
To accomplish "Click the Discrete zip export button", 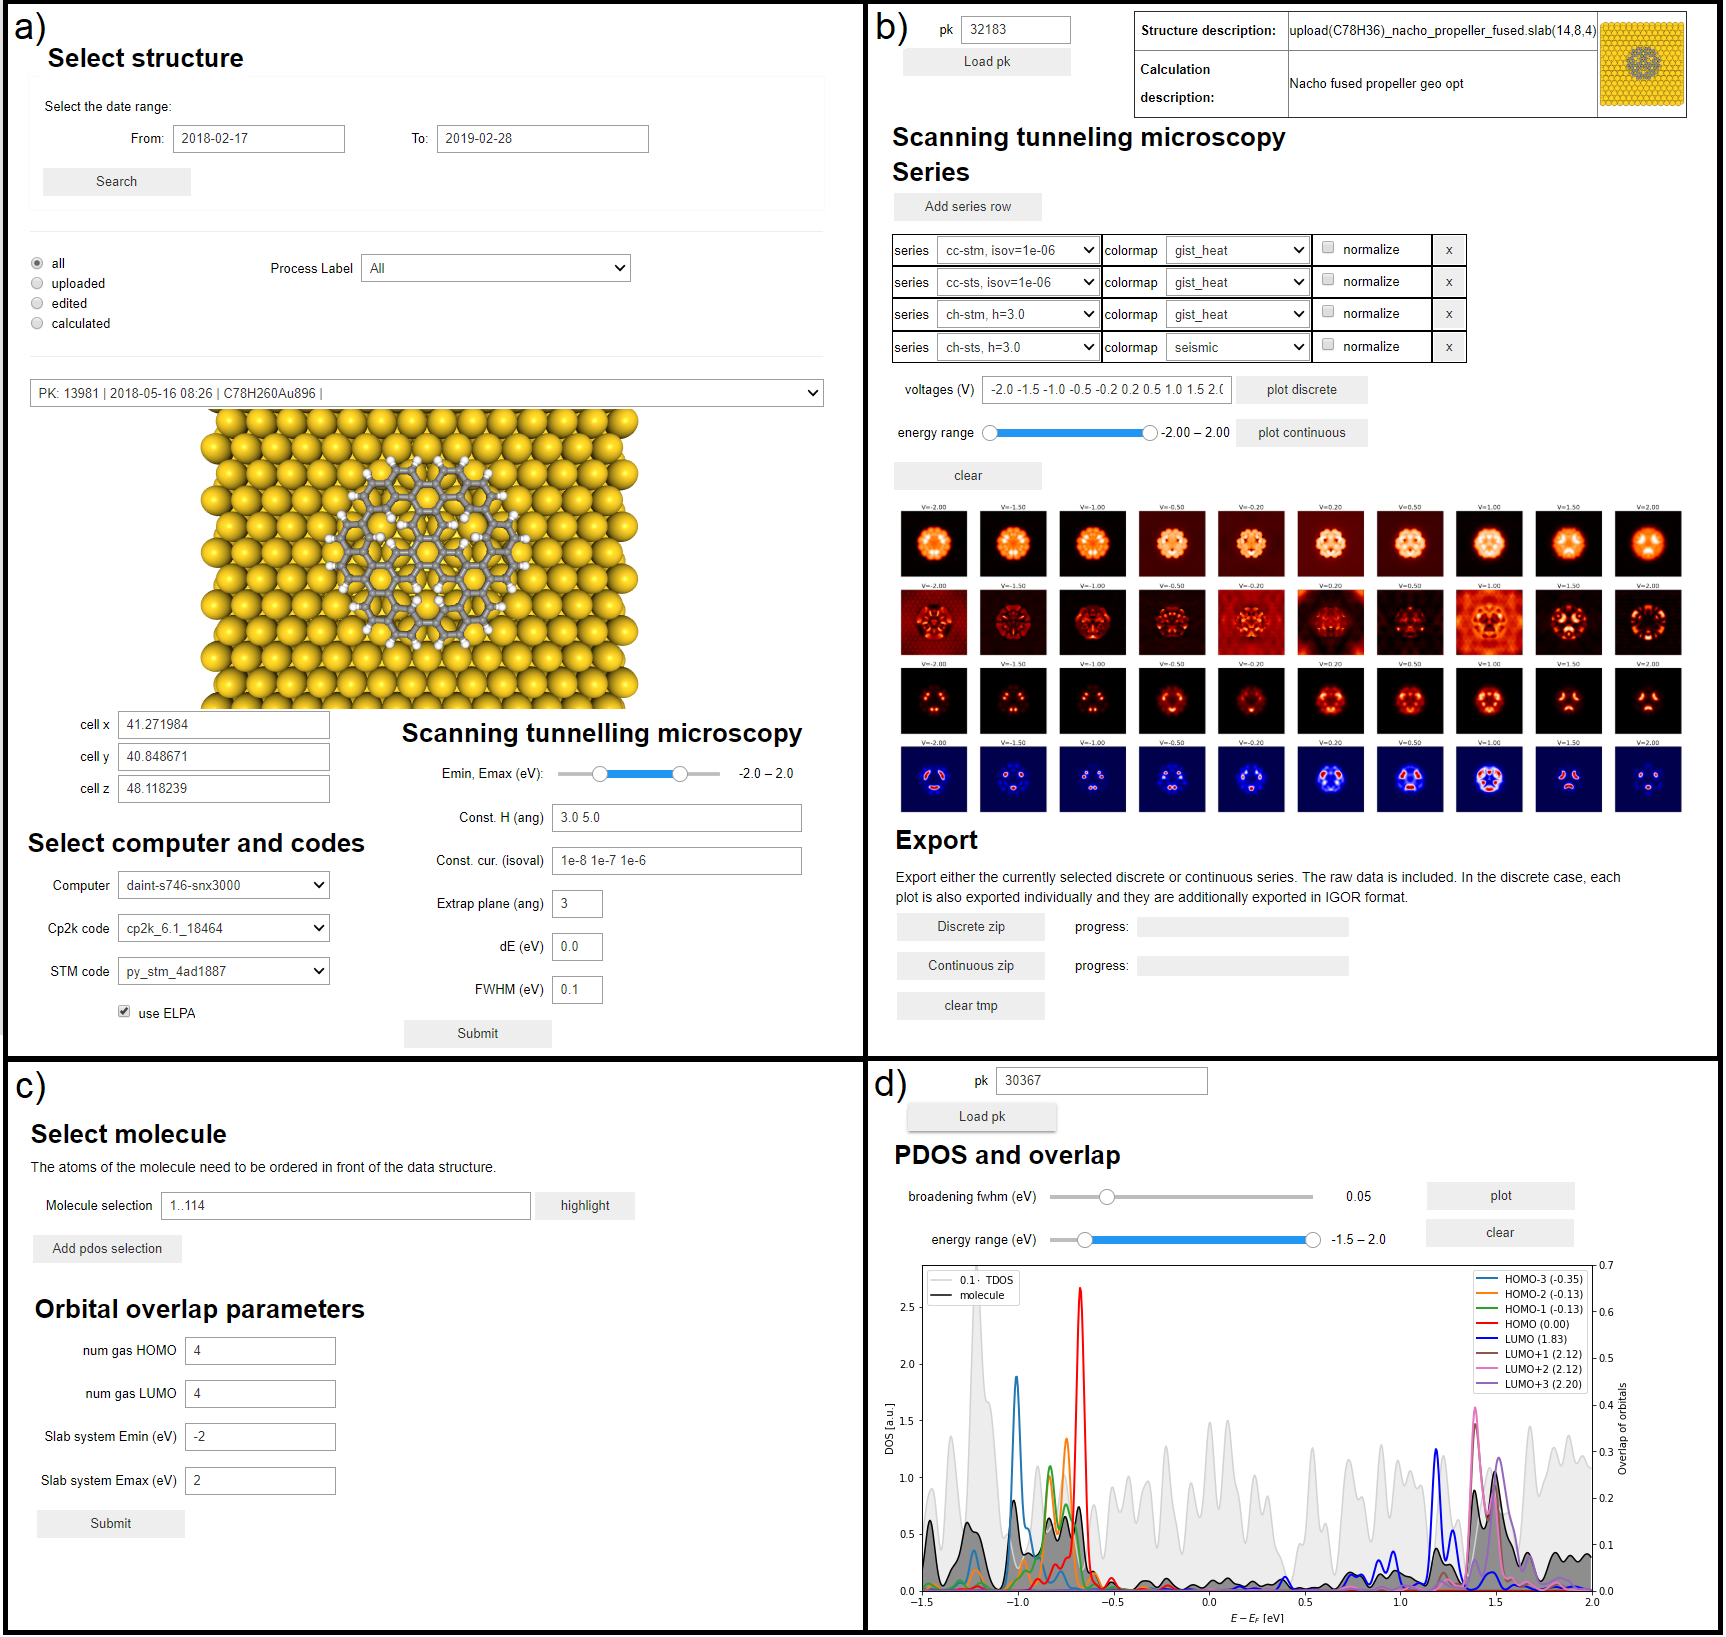I will [970, 927].
